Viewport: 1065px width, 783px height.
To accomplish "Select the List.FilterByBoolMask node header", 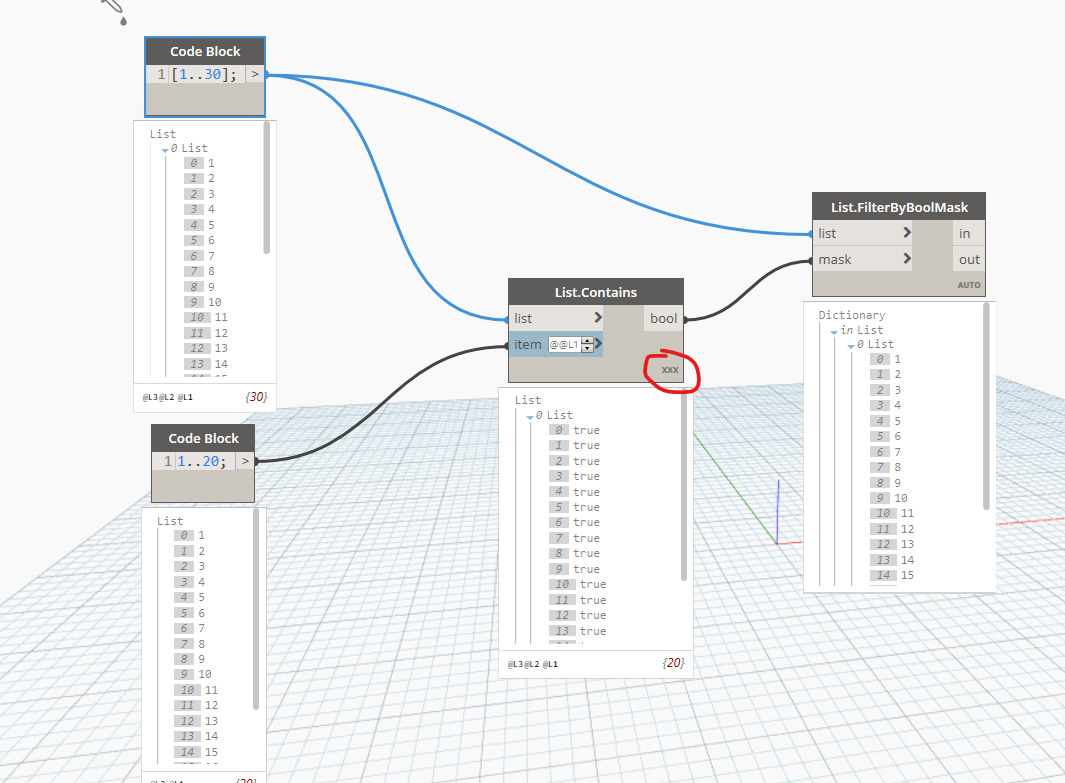I will pyautogui.click(x=899, y=207).
